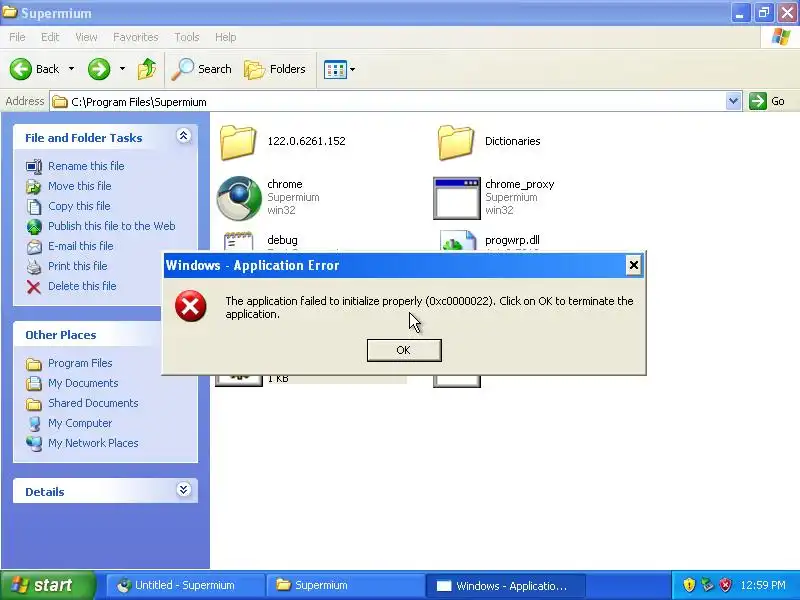800x600 pixels.
Task: Click Move this file link
Action: tap(80, 186)
